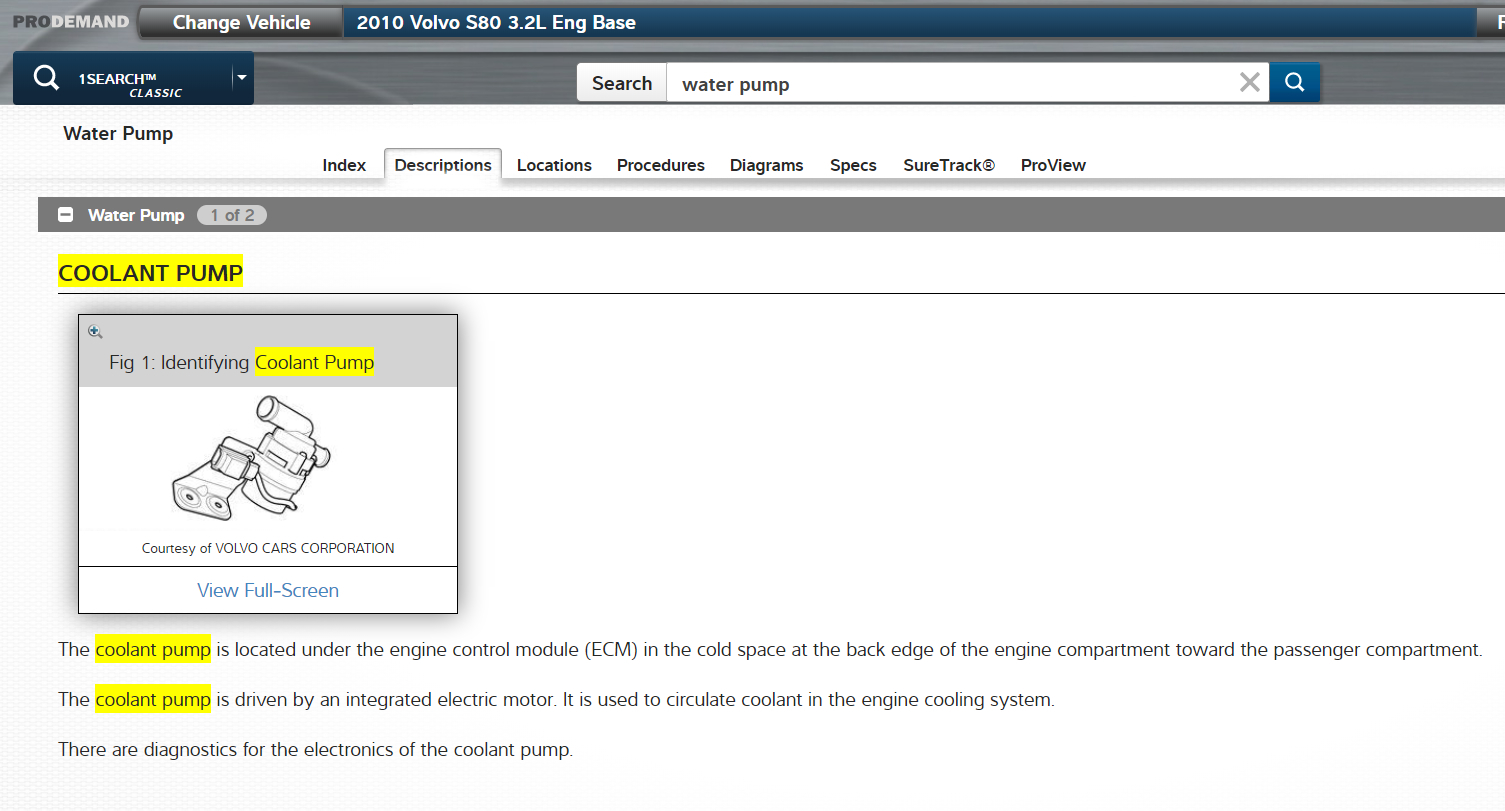1505x811 pixels.
Task: Click the sentence about integrated electric motor
Action: click(556, 700)
